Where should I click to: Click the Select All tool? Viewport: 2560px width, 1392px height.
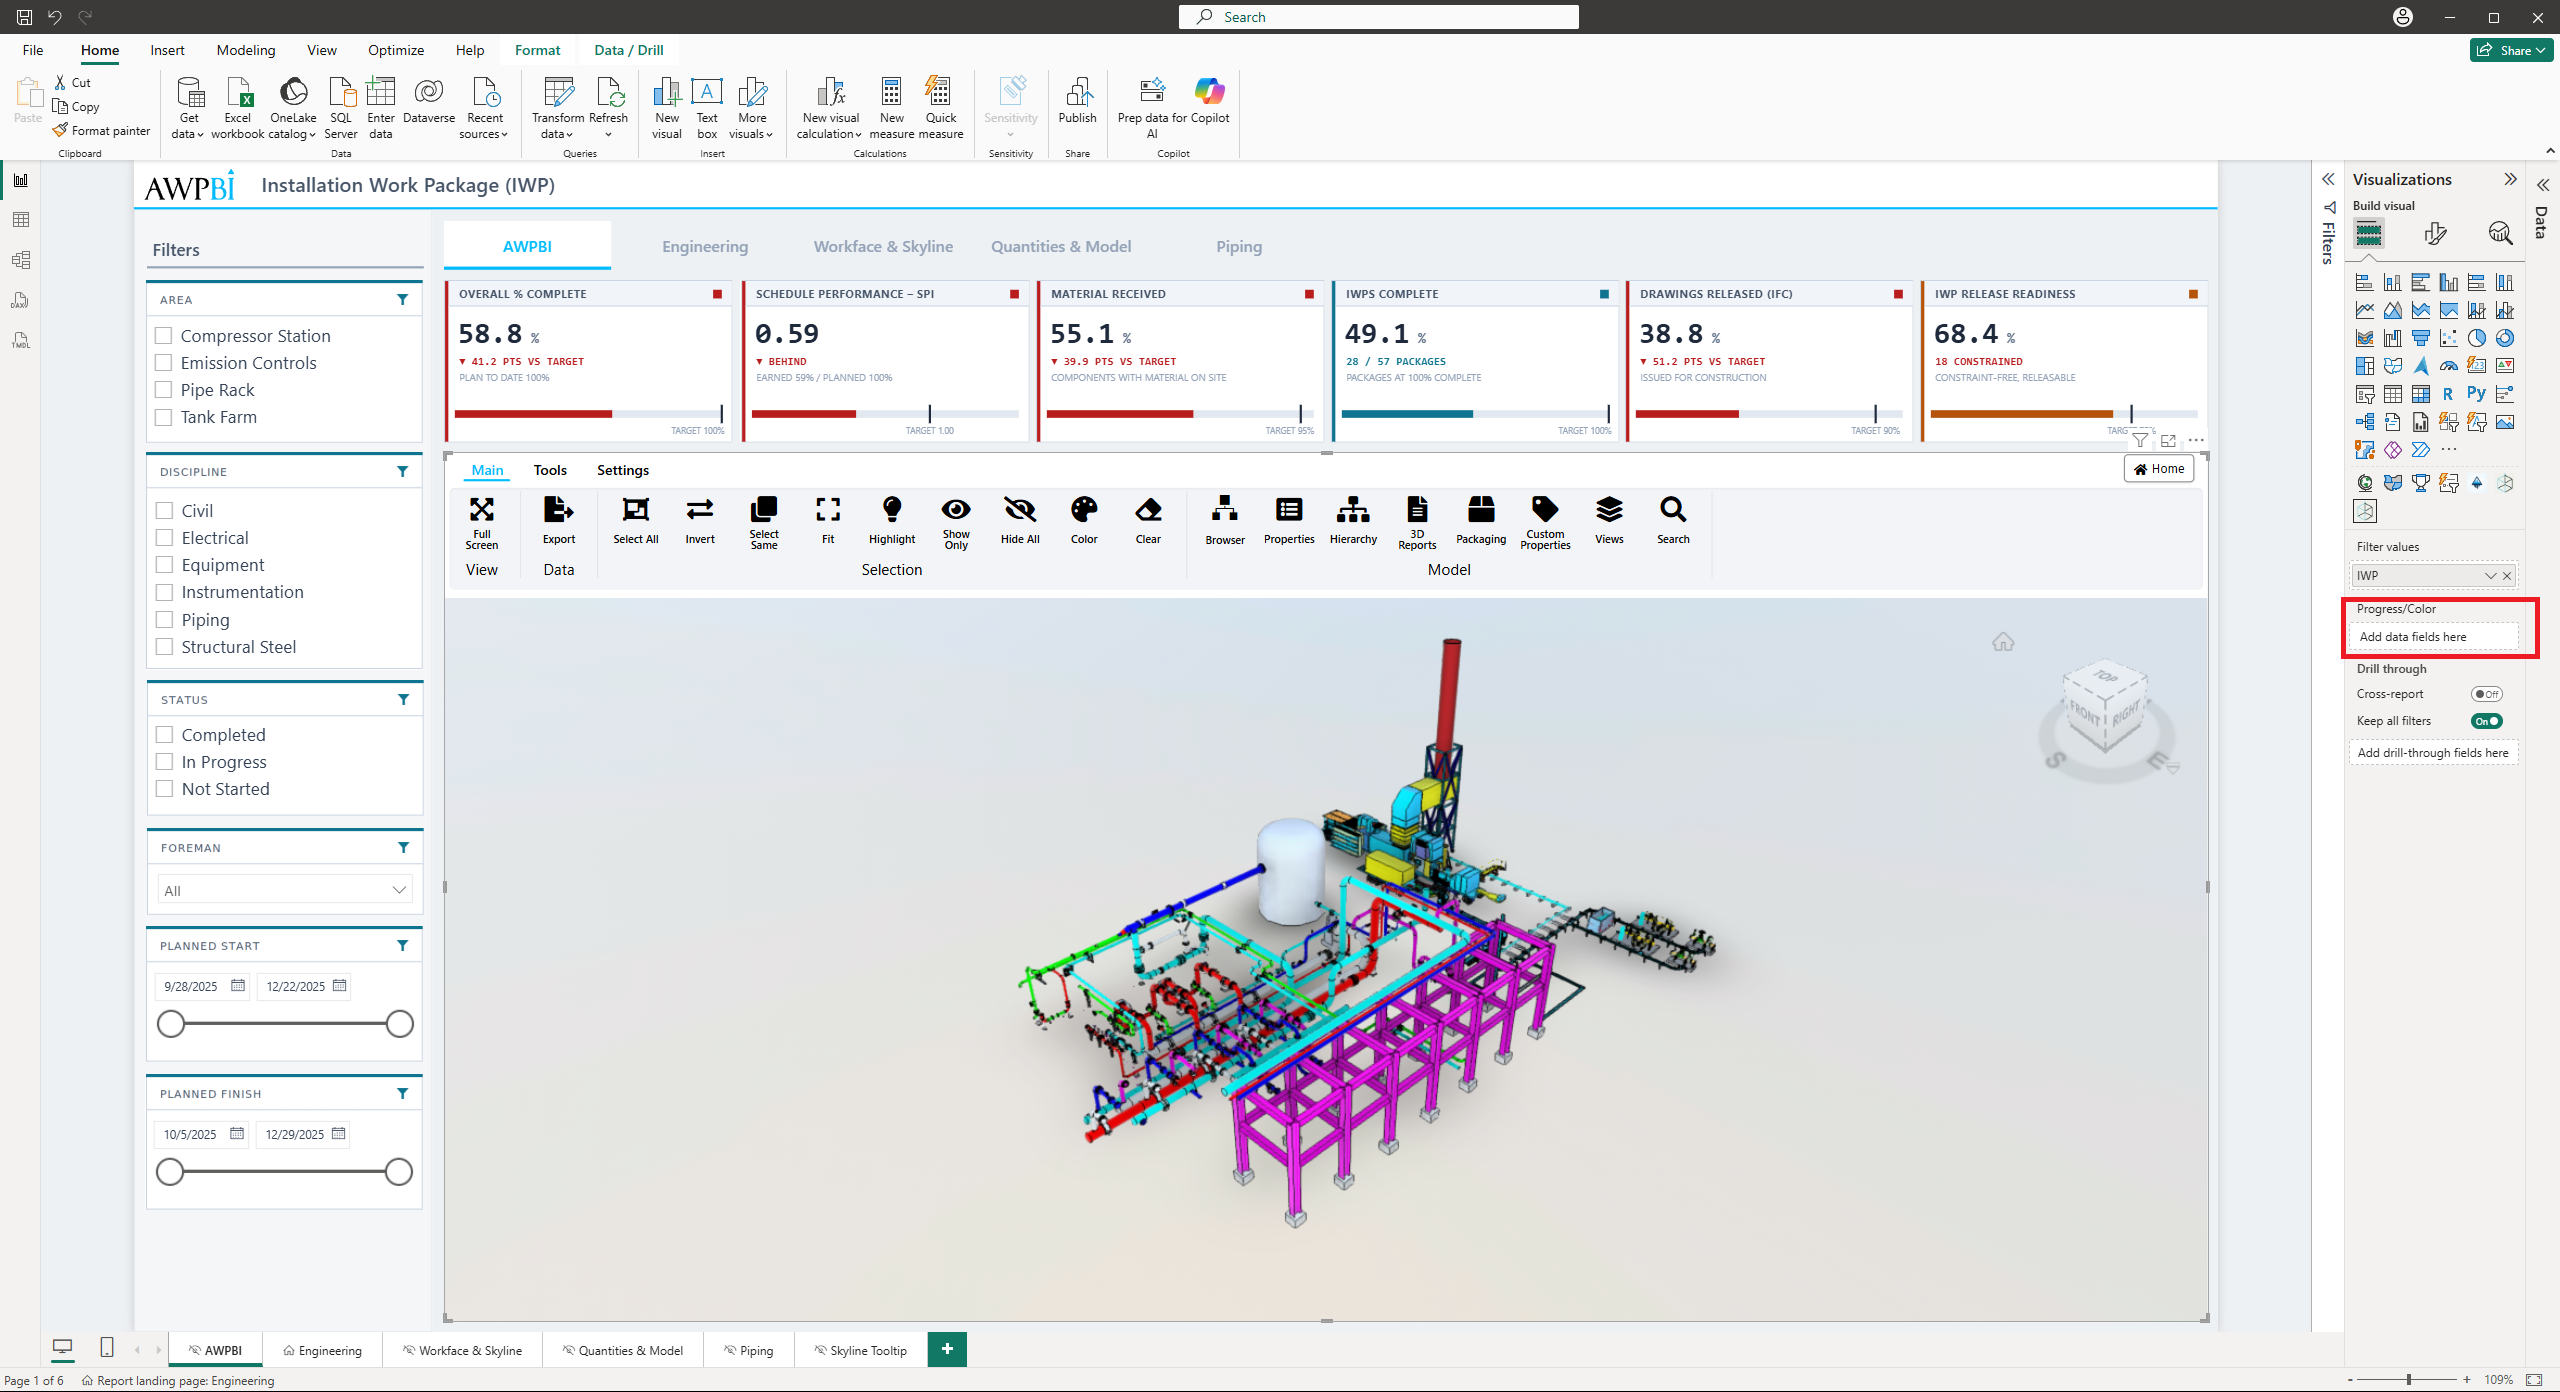point(635,520)
